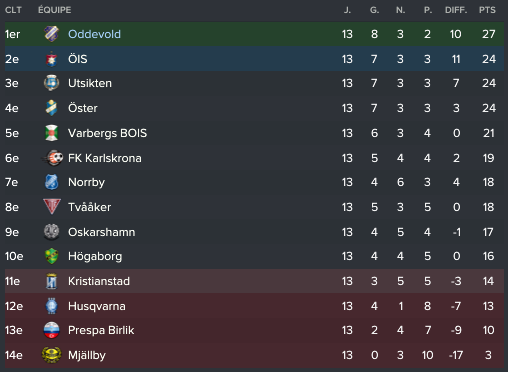
Task: Open the Kristianstad team name
Action: coord(99,281)
